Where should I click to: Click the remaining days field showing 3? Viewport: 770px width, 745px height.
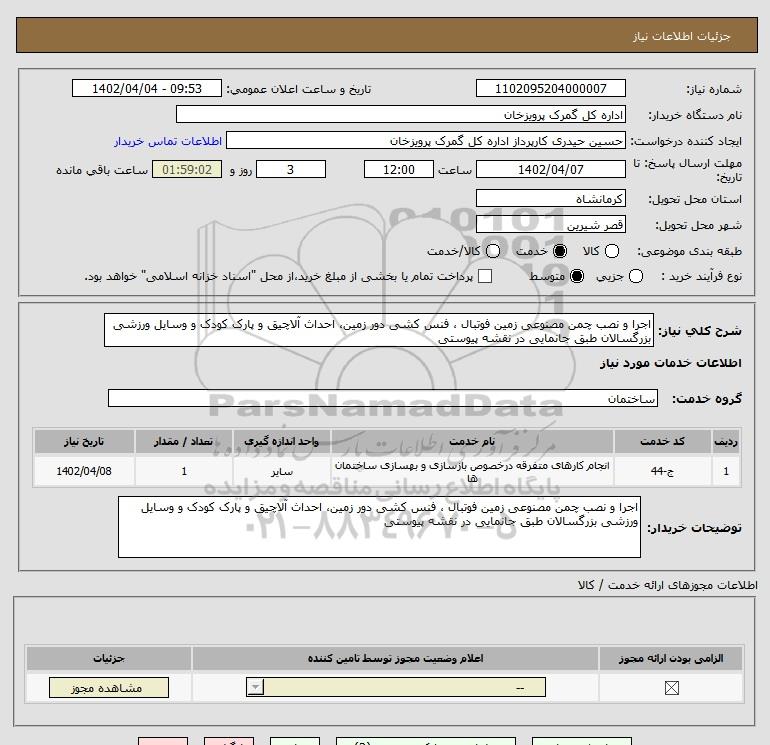click(291, 169)
